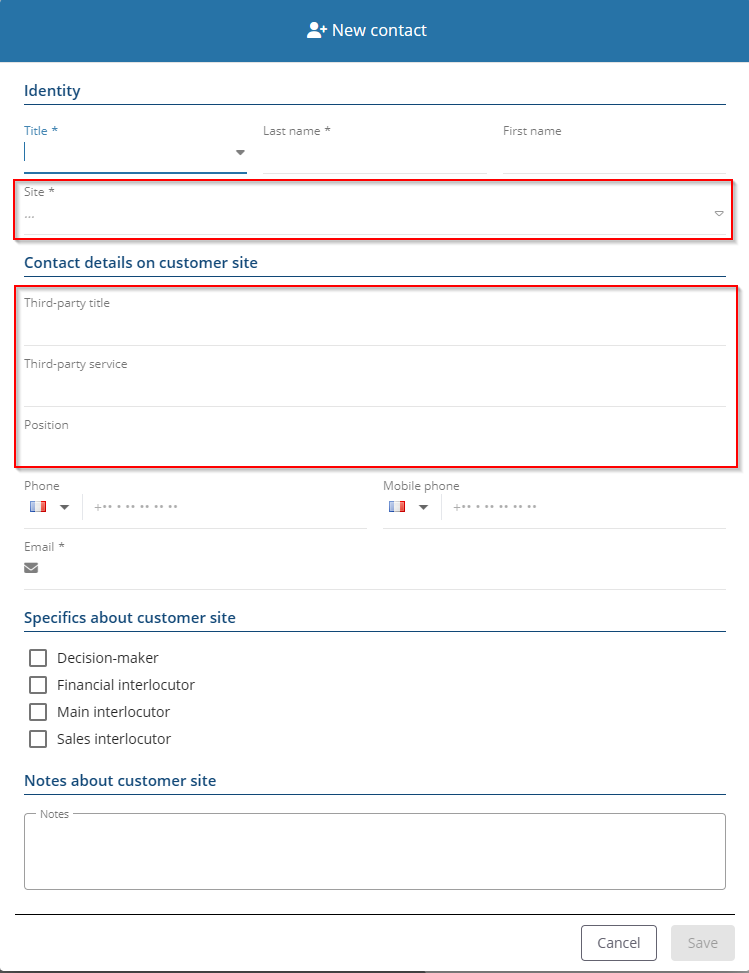The width and height of the screenshot is (749, 973).
Task: Click into the First name field
Action: tap(613, 156)
